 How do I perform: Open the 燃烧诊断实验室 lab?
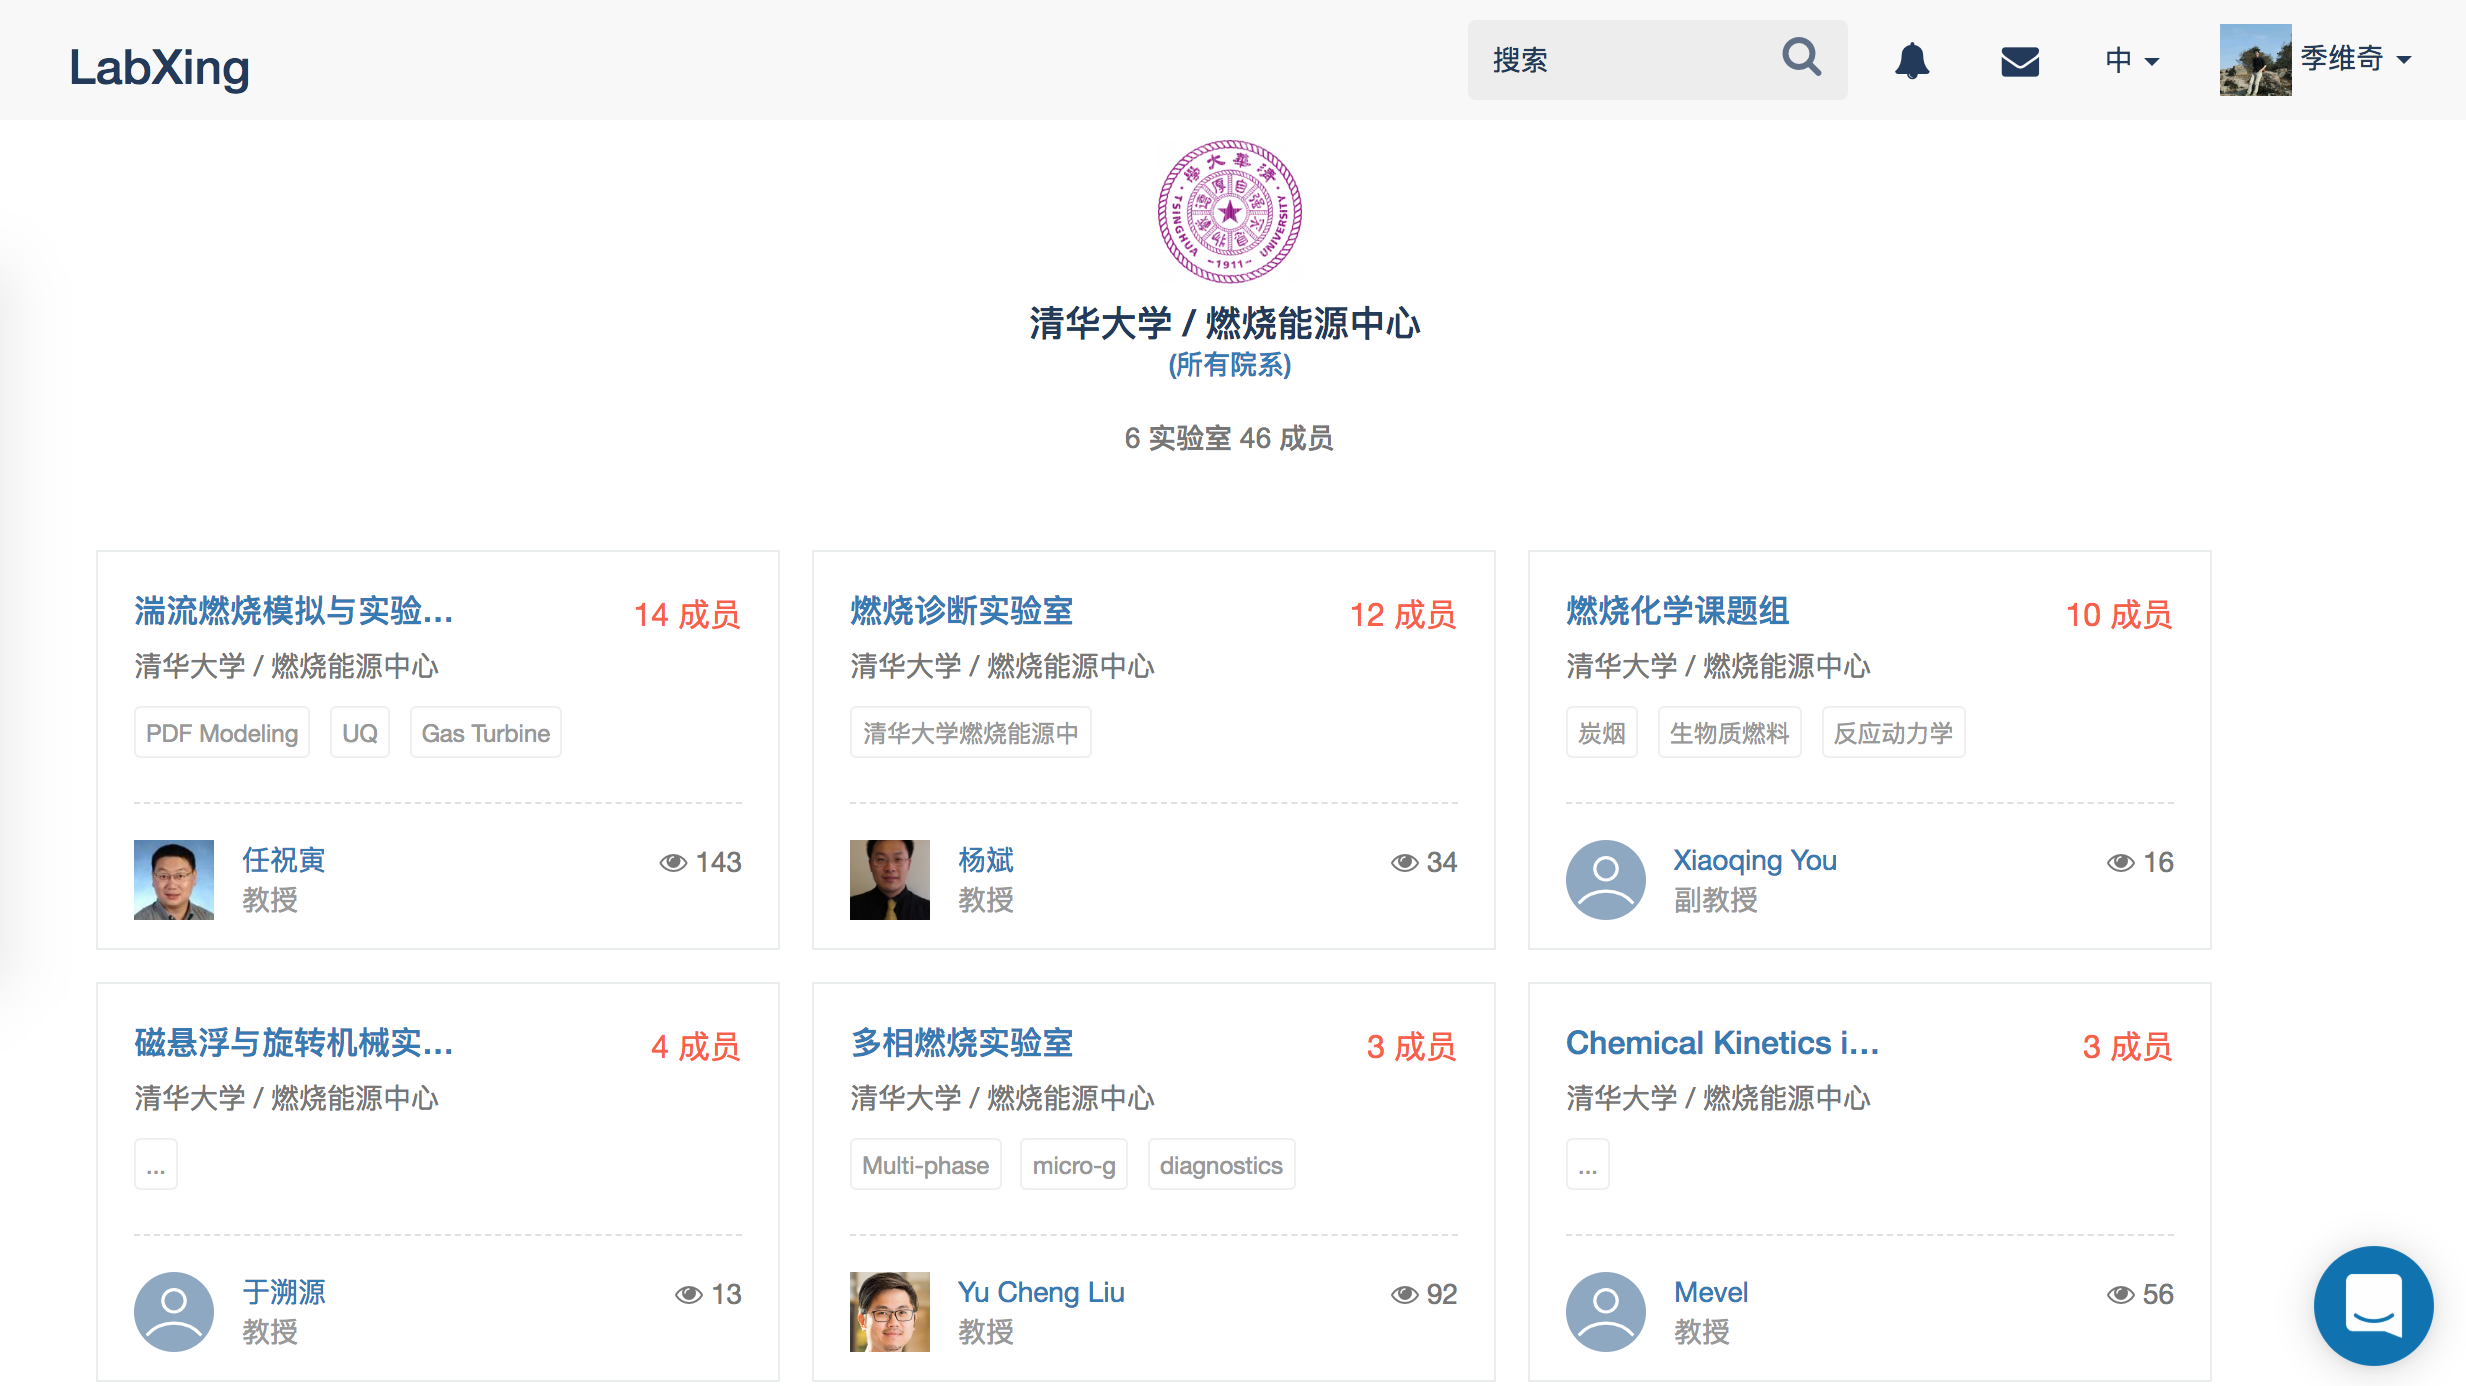point(961,611)
